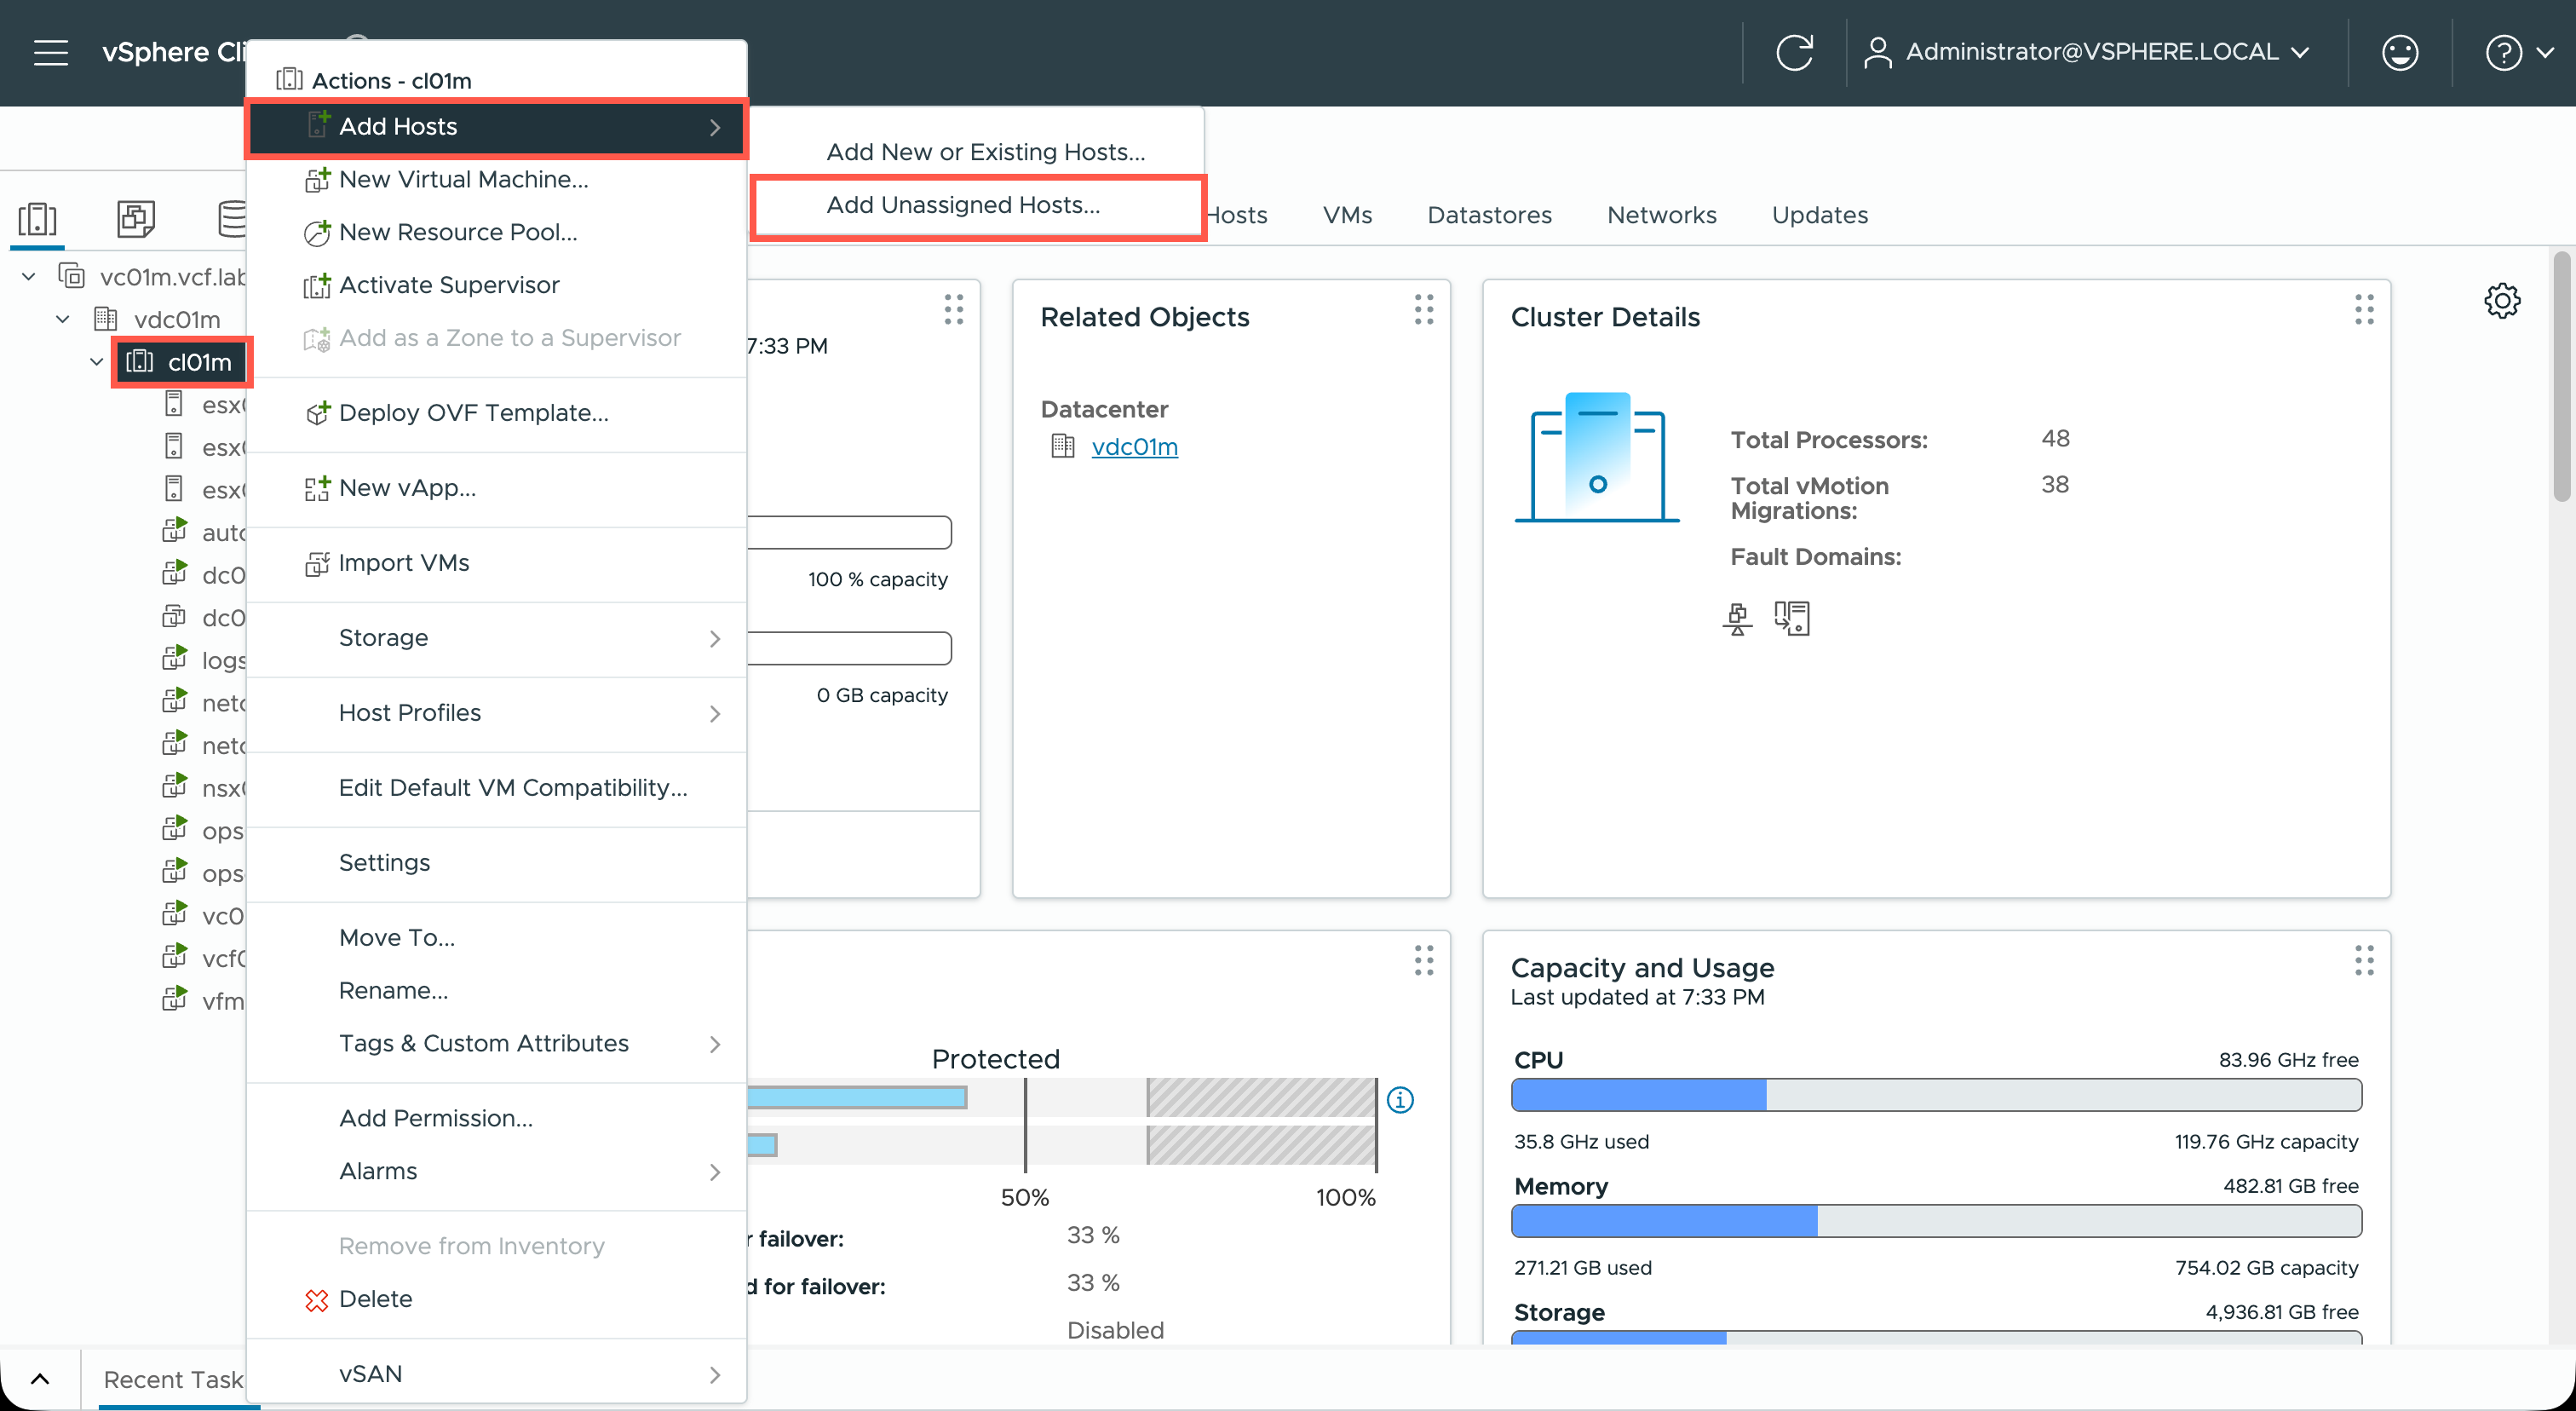
Task: Click the info icon beside Protected bar
Action: pyautogui.click(x=1400, y=1100)
